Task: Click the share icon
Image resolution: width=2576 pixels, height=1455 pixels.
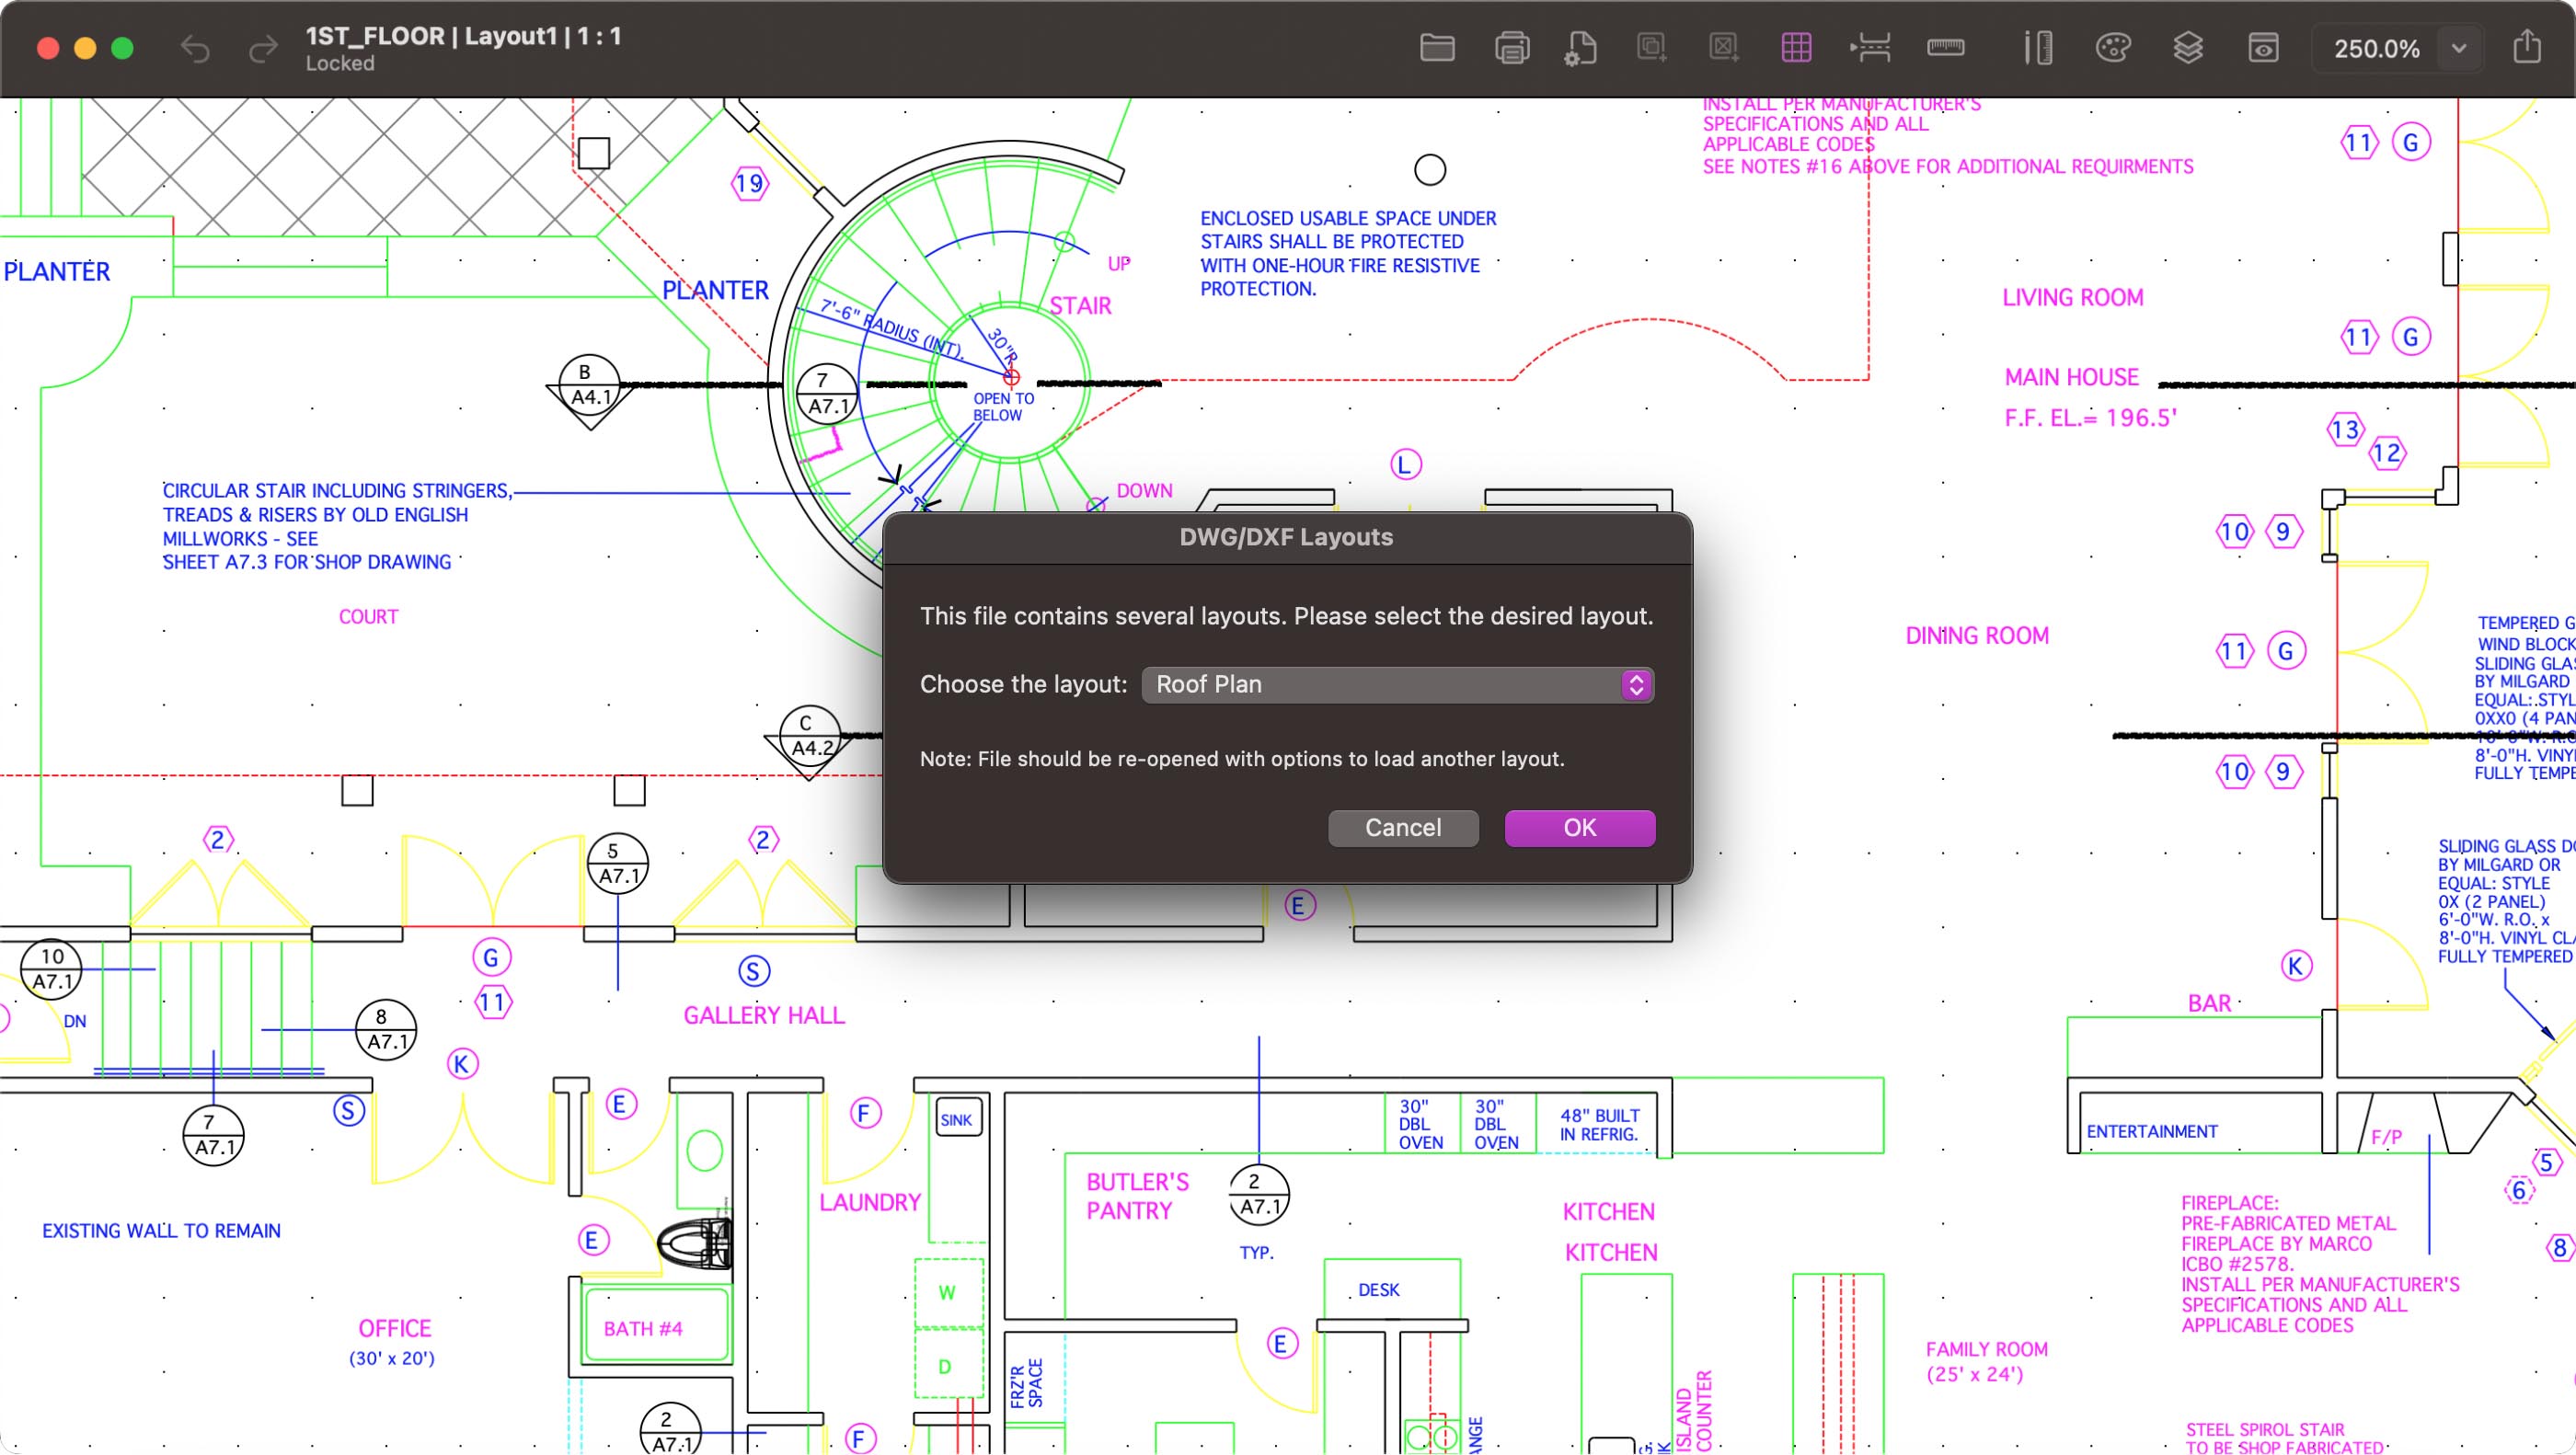Action: pyautogui.click(x=2529, y=47)
